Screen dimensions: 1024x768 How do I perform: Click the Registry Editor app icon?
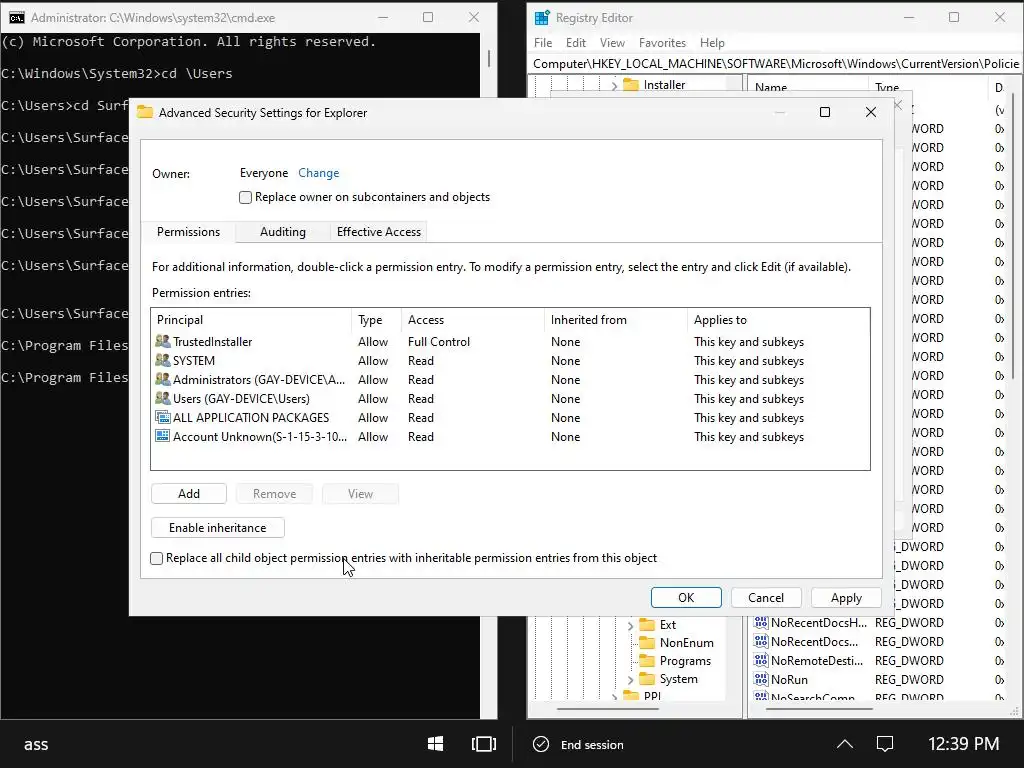(x=542, y=18)
